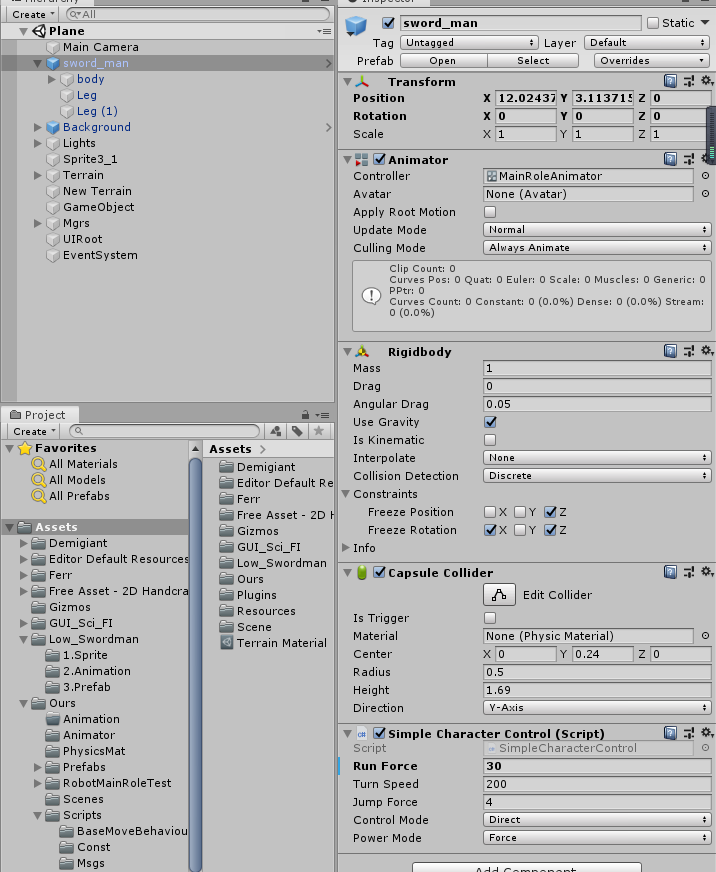The width and height of the screenshot is (716, 872).
Task: Click the Project panel lock icon
Action: [305, 415]
